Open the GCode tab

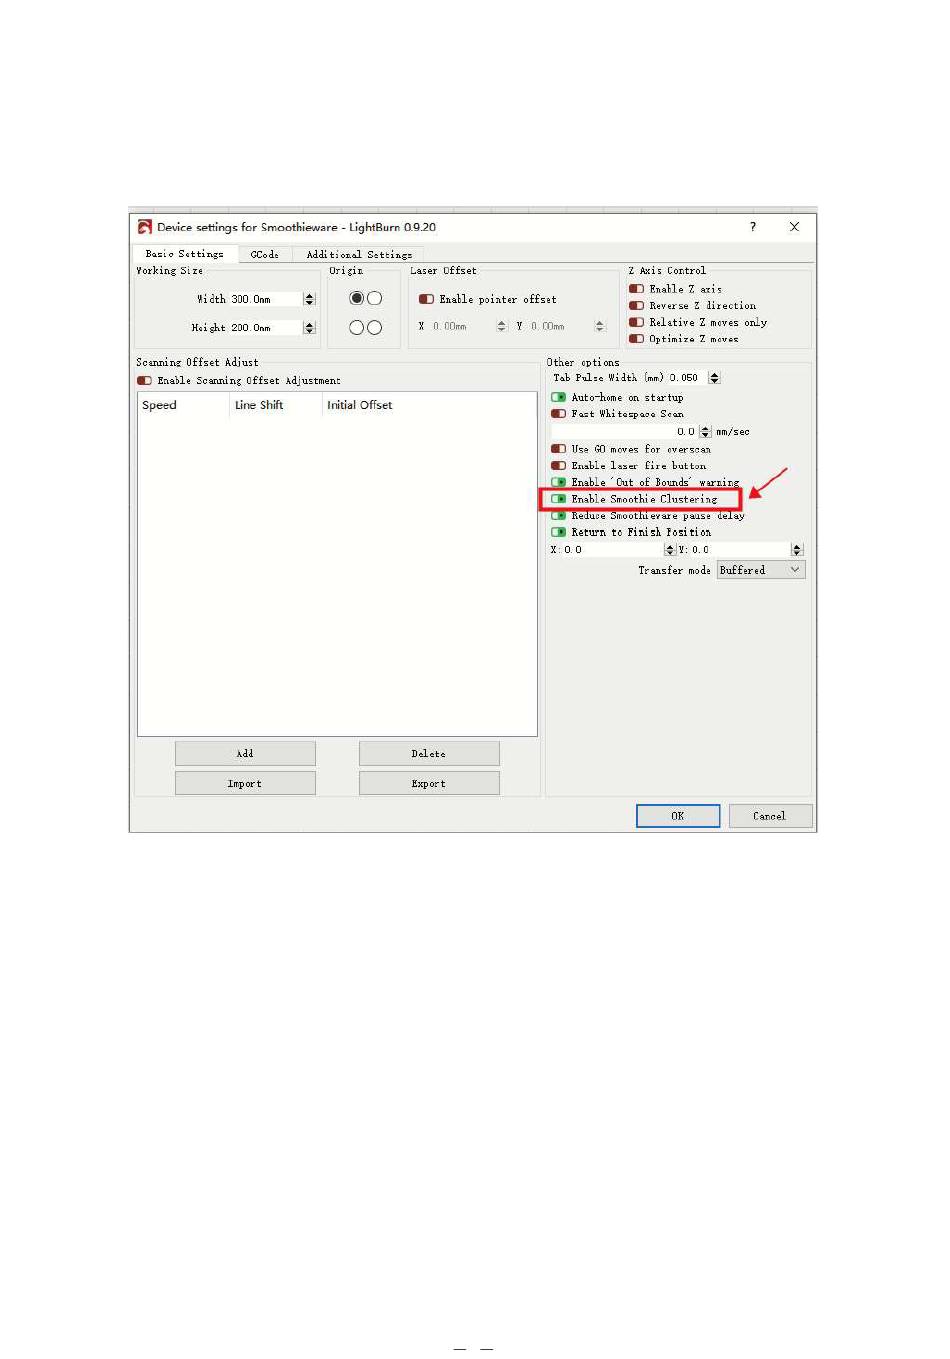coord(265,254)
